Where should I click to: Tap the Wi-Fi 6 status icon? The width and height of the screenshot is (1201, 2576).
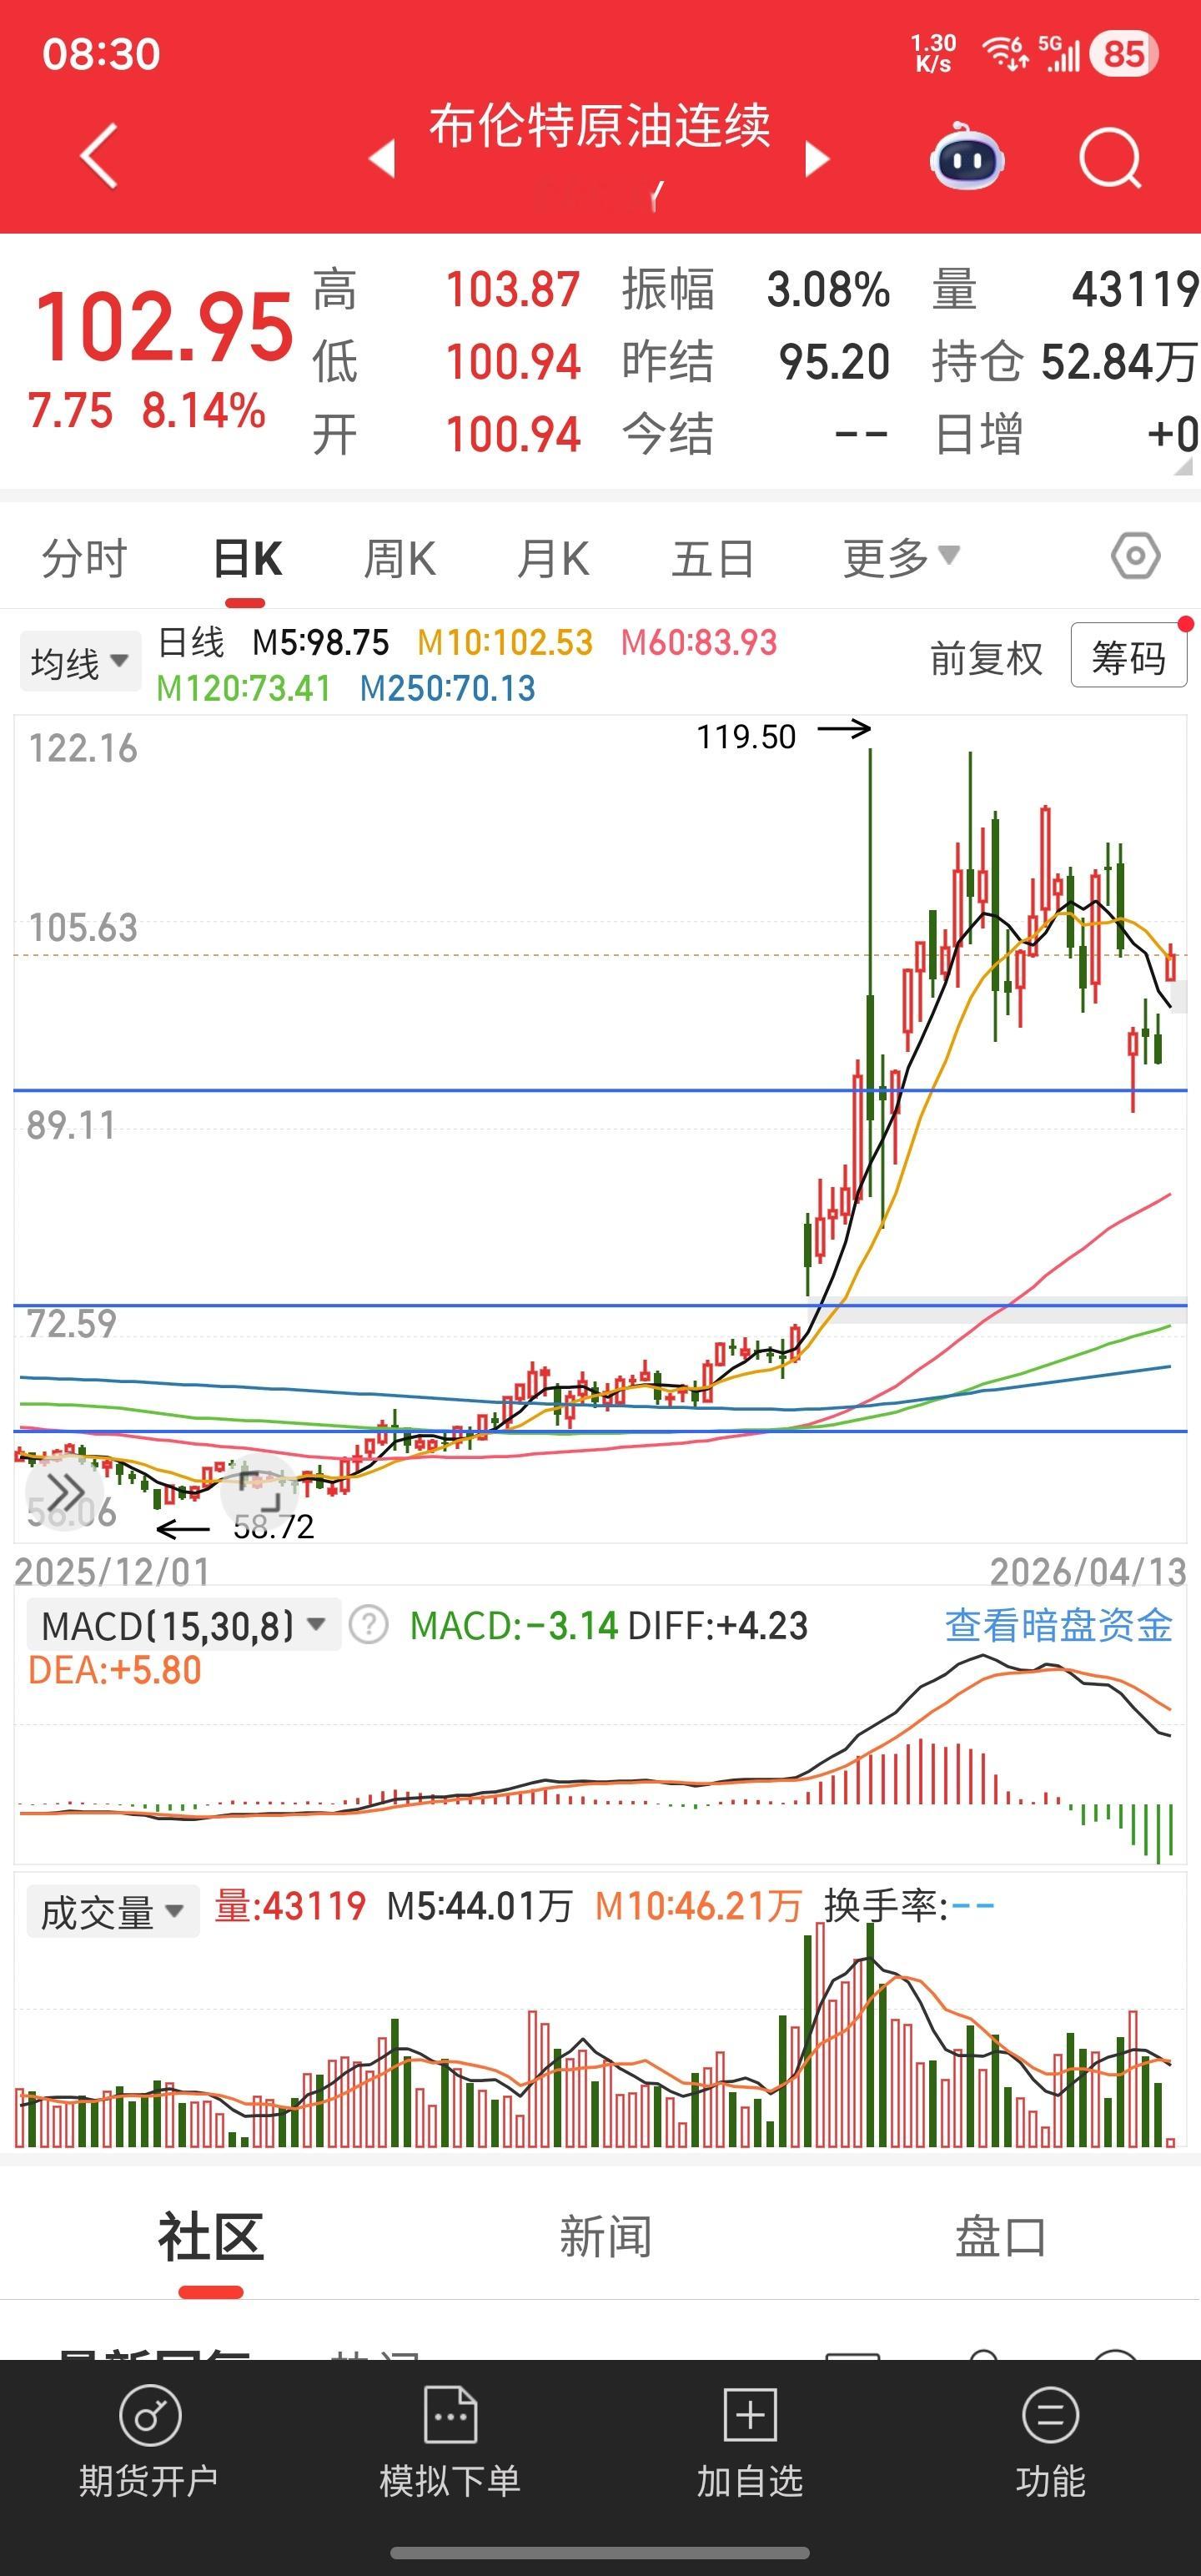[x=1005, y=53]
